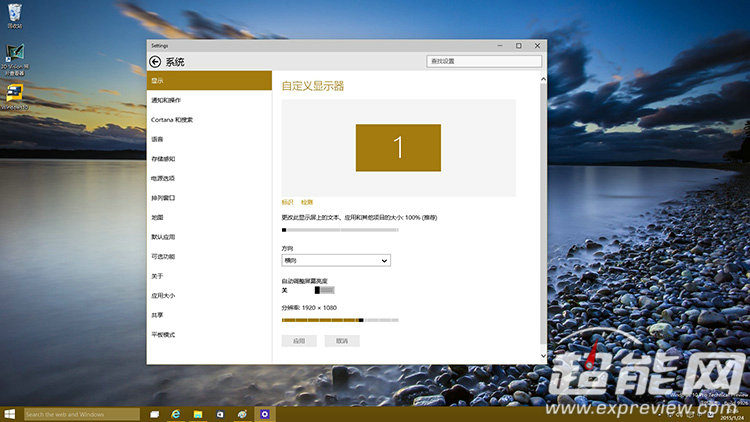Image resolution: width=750 pixels, height=422 pixels.
Task: Go to 电源选项 in the sidebar
Action: [163, 178]
